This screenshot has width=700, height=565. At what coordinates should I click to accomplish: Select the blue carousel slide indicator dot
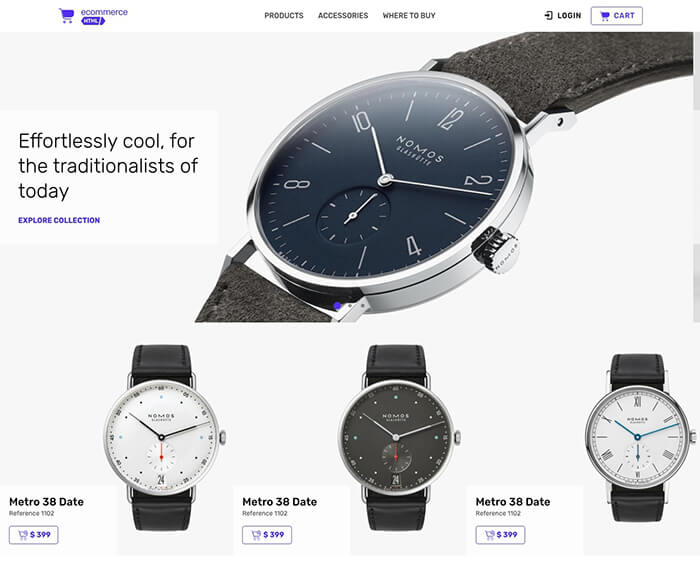(338, 306)
